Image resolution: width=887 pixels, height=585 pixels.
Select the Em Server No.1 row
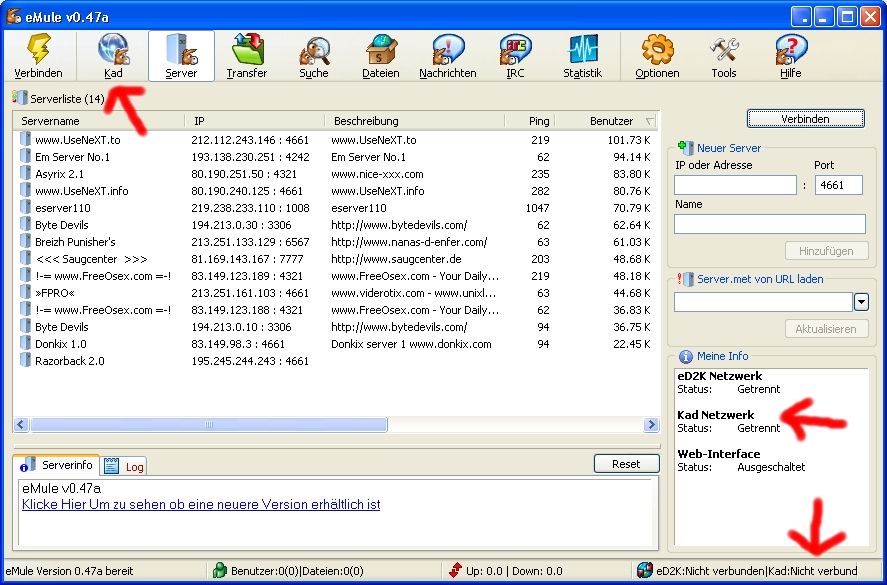(335, 157)
